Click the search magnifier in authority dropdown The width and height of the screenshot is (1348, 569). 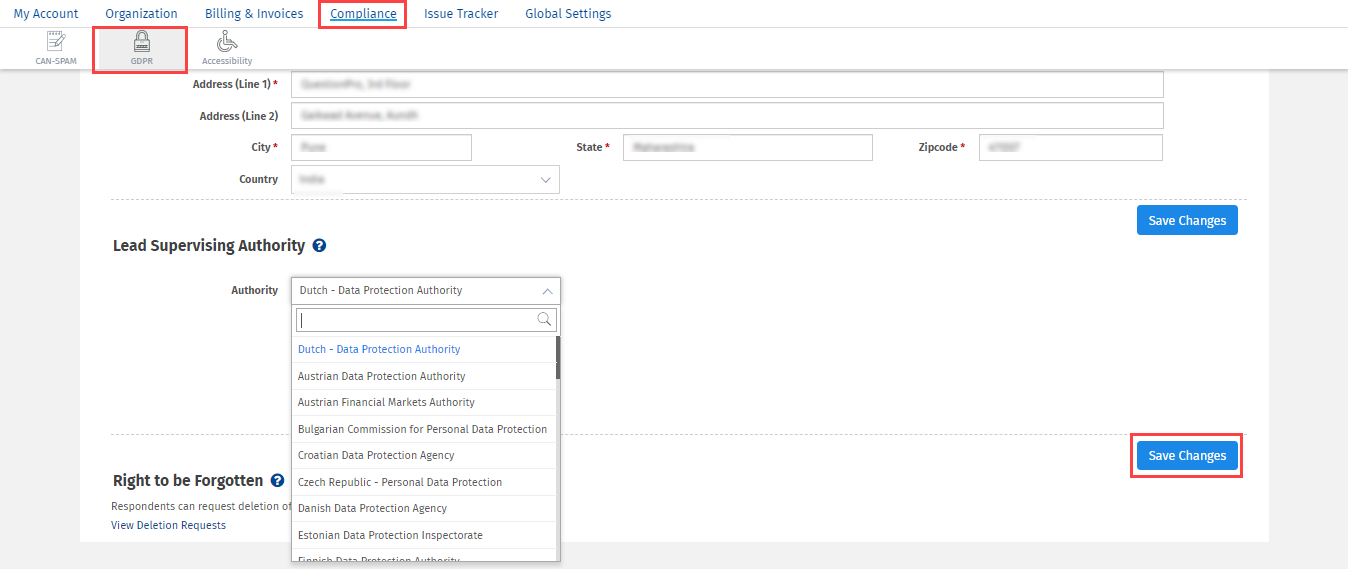coord(545,320)
